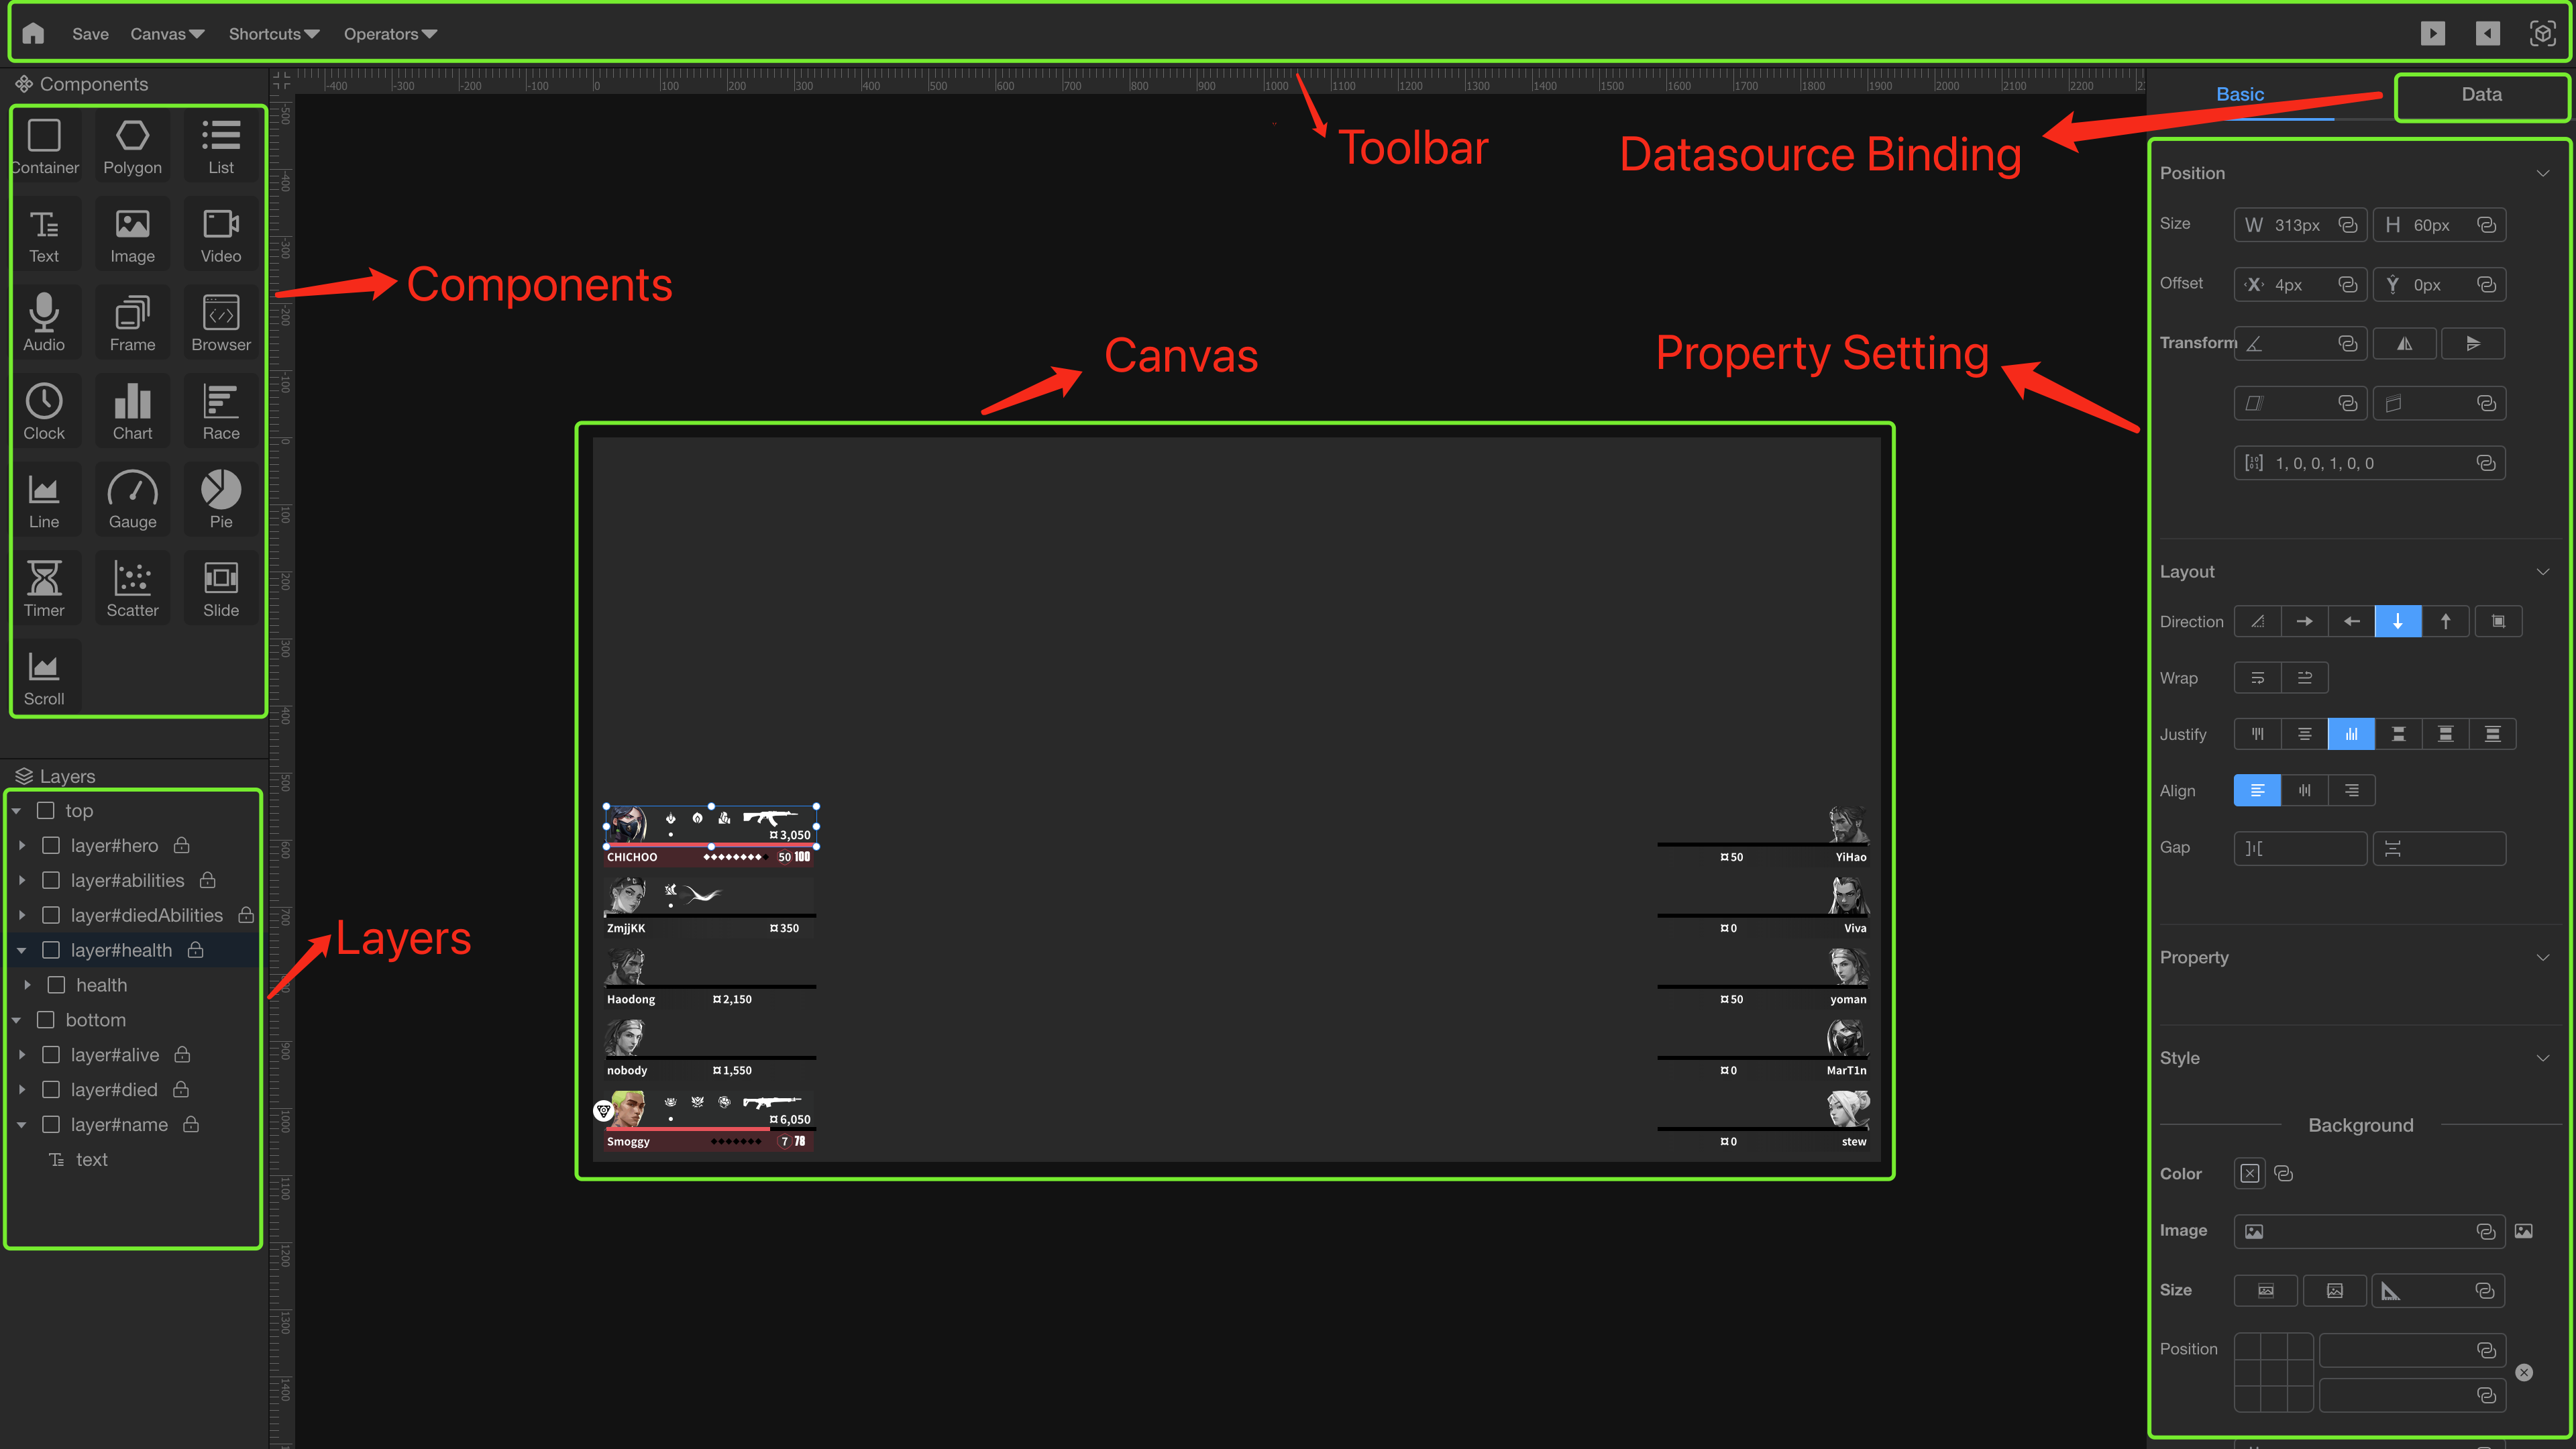Switch to the Data tab

[x=2481, y=95]
